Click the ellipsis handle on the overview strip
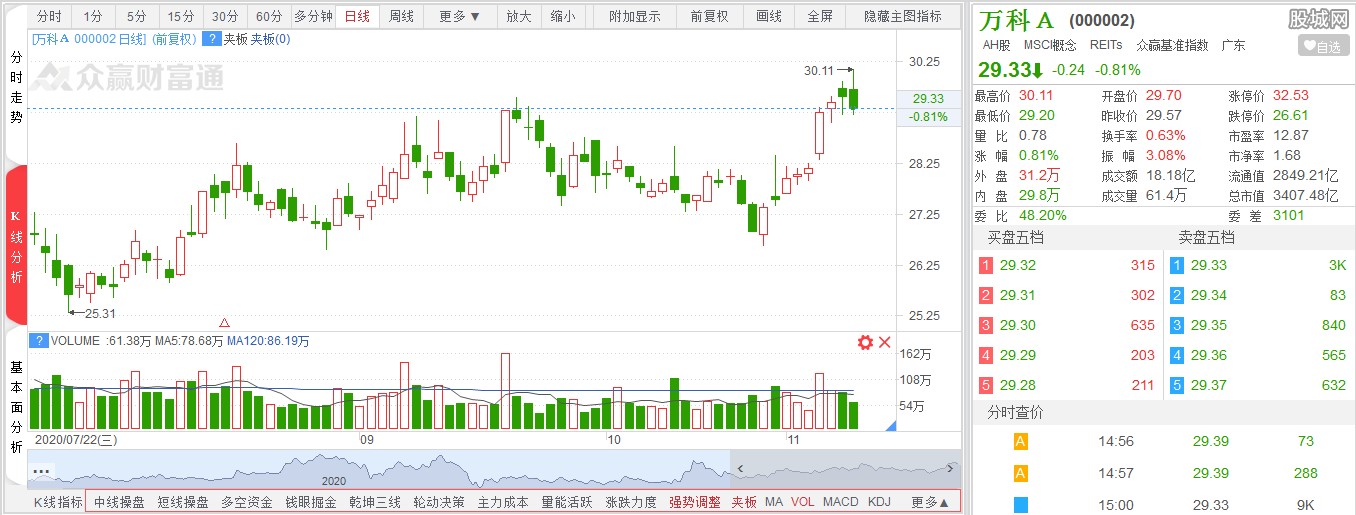Screen dimensions: 1356x515 tap(41, 470)
